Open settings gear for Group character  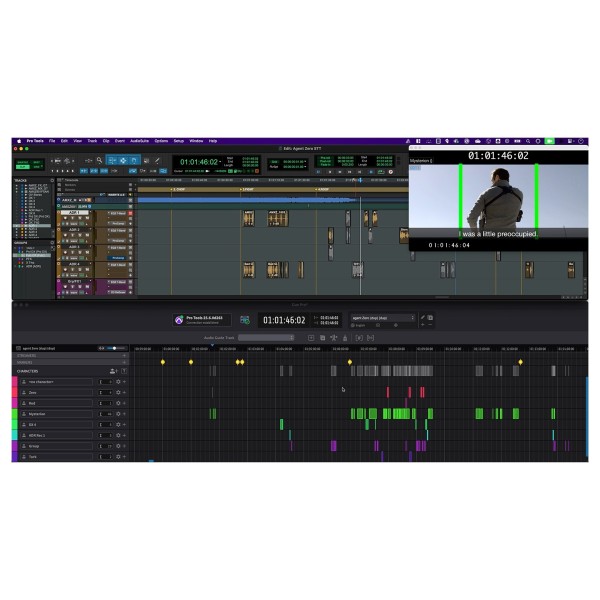click(x=118, y=446)
